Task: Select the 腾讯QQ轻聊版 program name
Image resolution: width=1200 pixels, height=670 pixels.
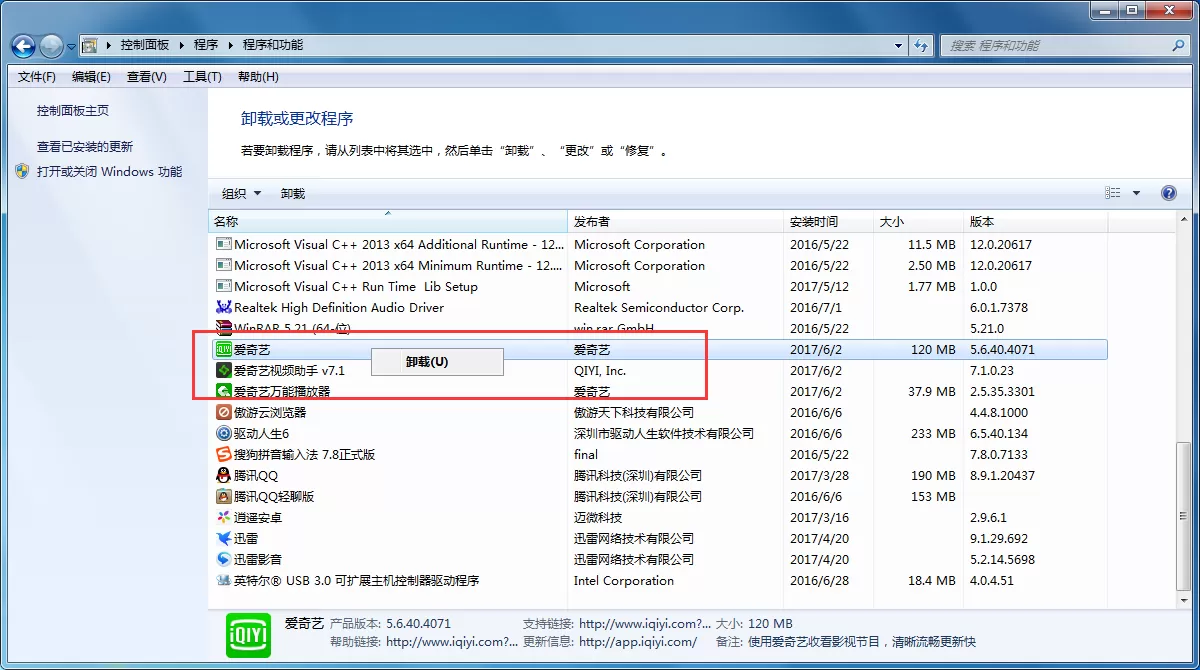Action: click(x=274, y=497)
